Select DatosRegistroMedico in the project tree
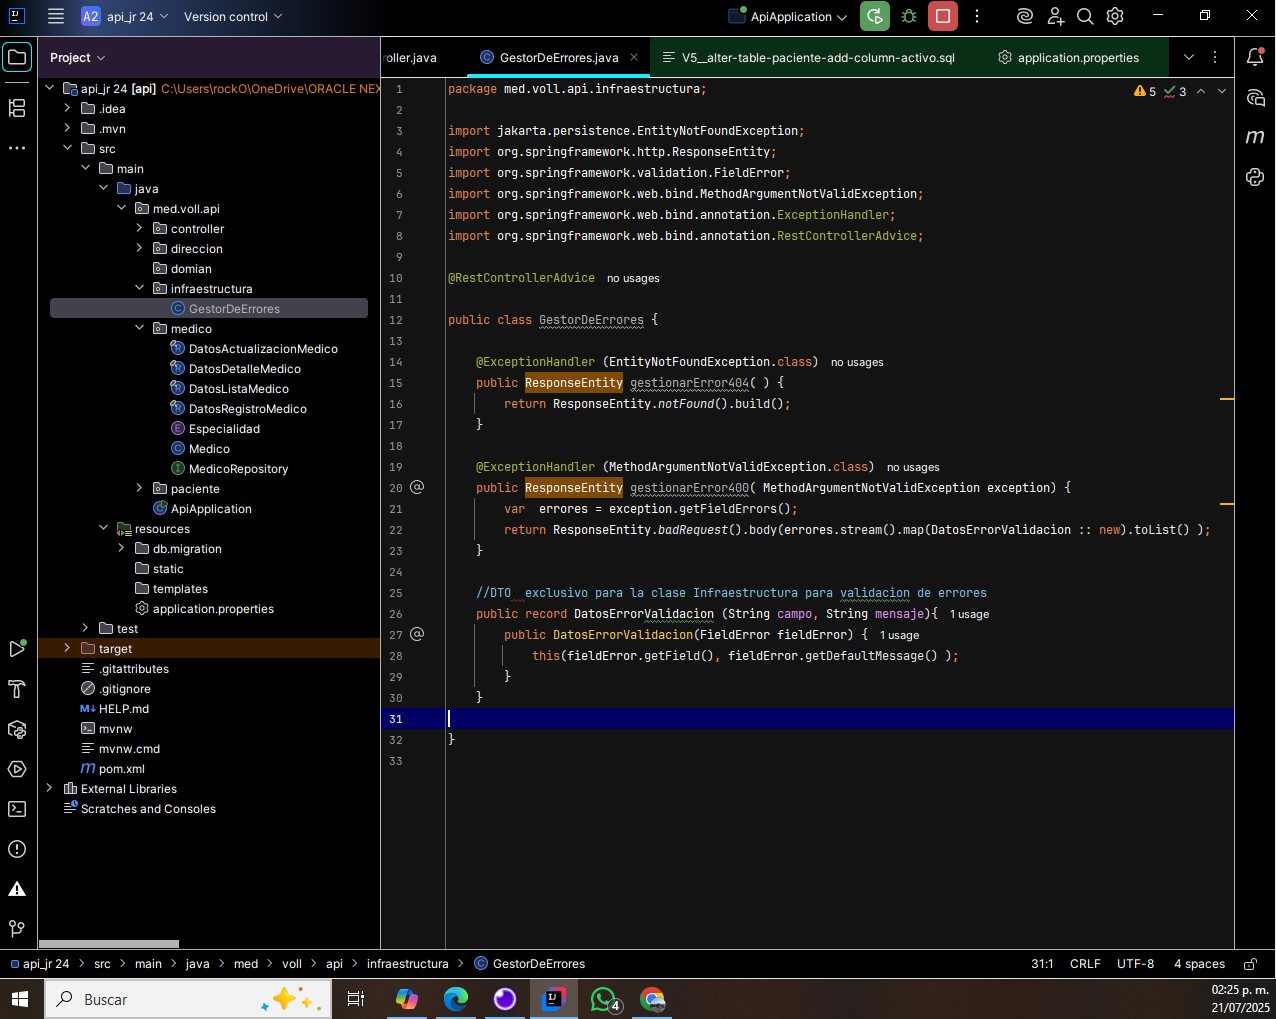The image size is (1276, 1019). click(x=247, y=408)
